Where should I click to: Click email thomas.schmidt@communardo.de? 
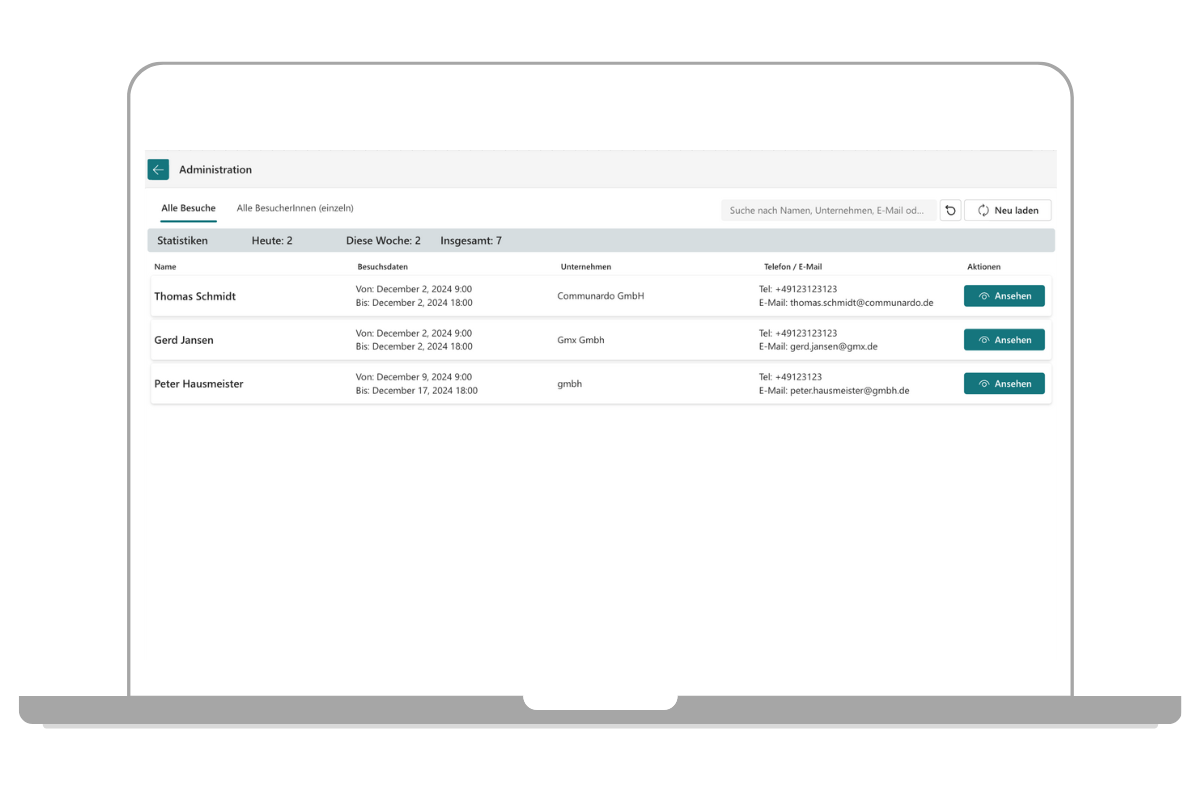click(861, 302)
